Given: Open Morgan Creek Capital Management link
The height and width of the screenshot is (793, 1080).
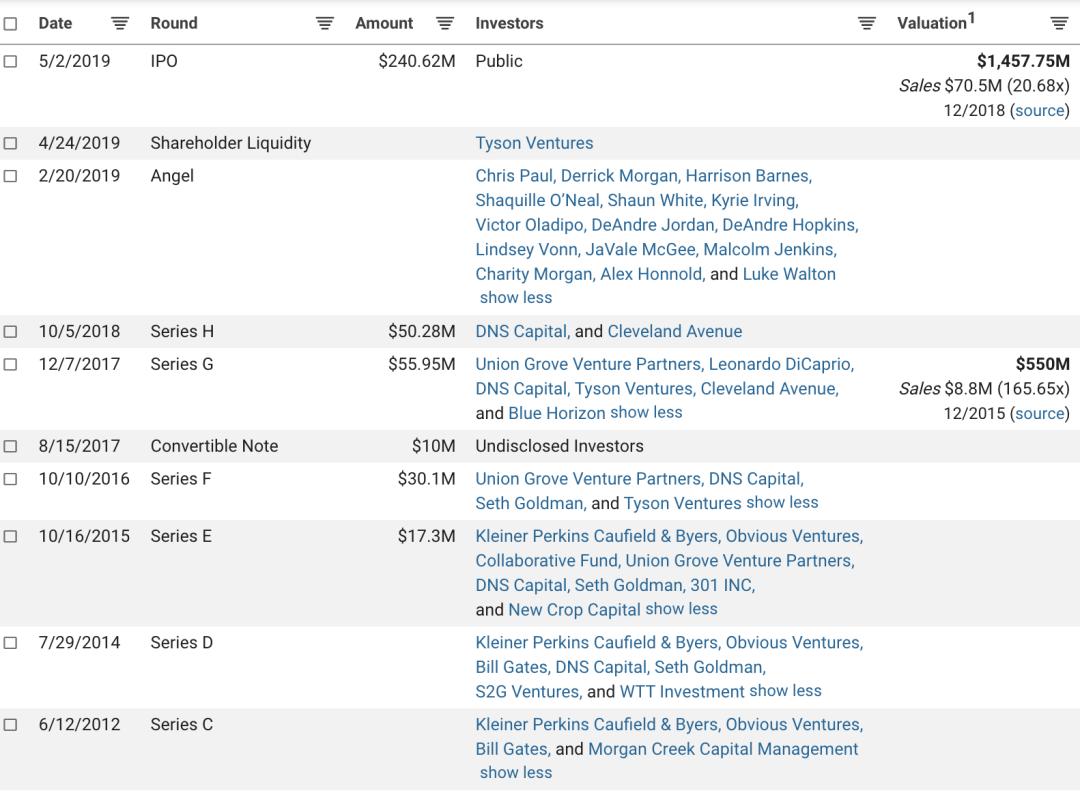Looking at the screenshot, I should [x=723, y=749].
